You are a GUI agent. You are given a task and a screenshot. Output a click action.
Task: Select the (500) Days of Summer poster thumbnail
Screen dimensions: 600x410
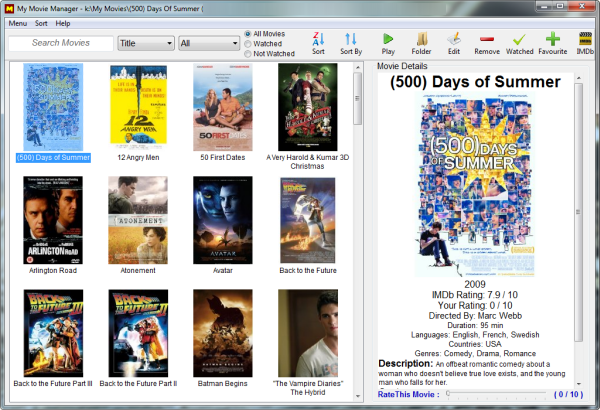53,107
